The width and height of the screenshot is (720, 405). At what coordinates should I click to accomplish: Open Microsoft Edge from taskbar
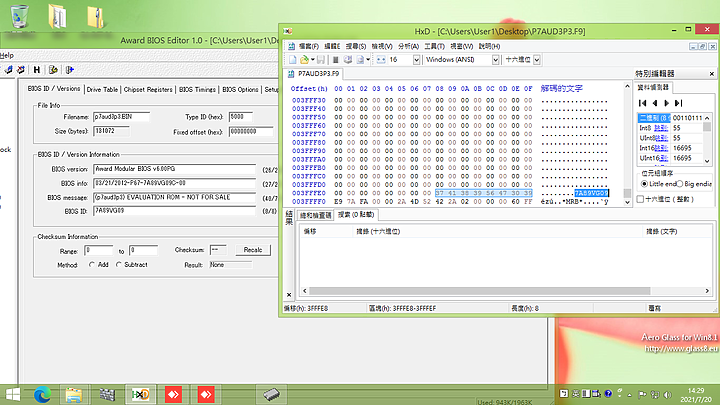43,394
